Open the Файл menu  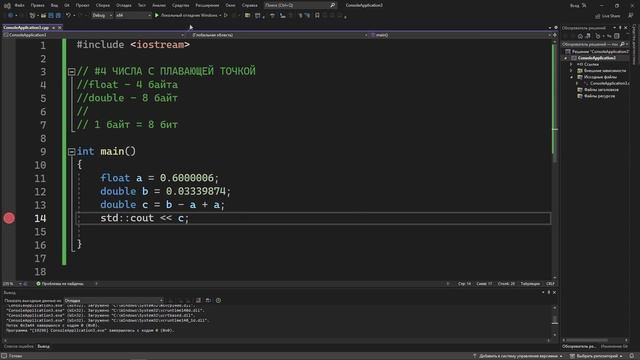click(x=19, y=5)
